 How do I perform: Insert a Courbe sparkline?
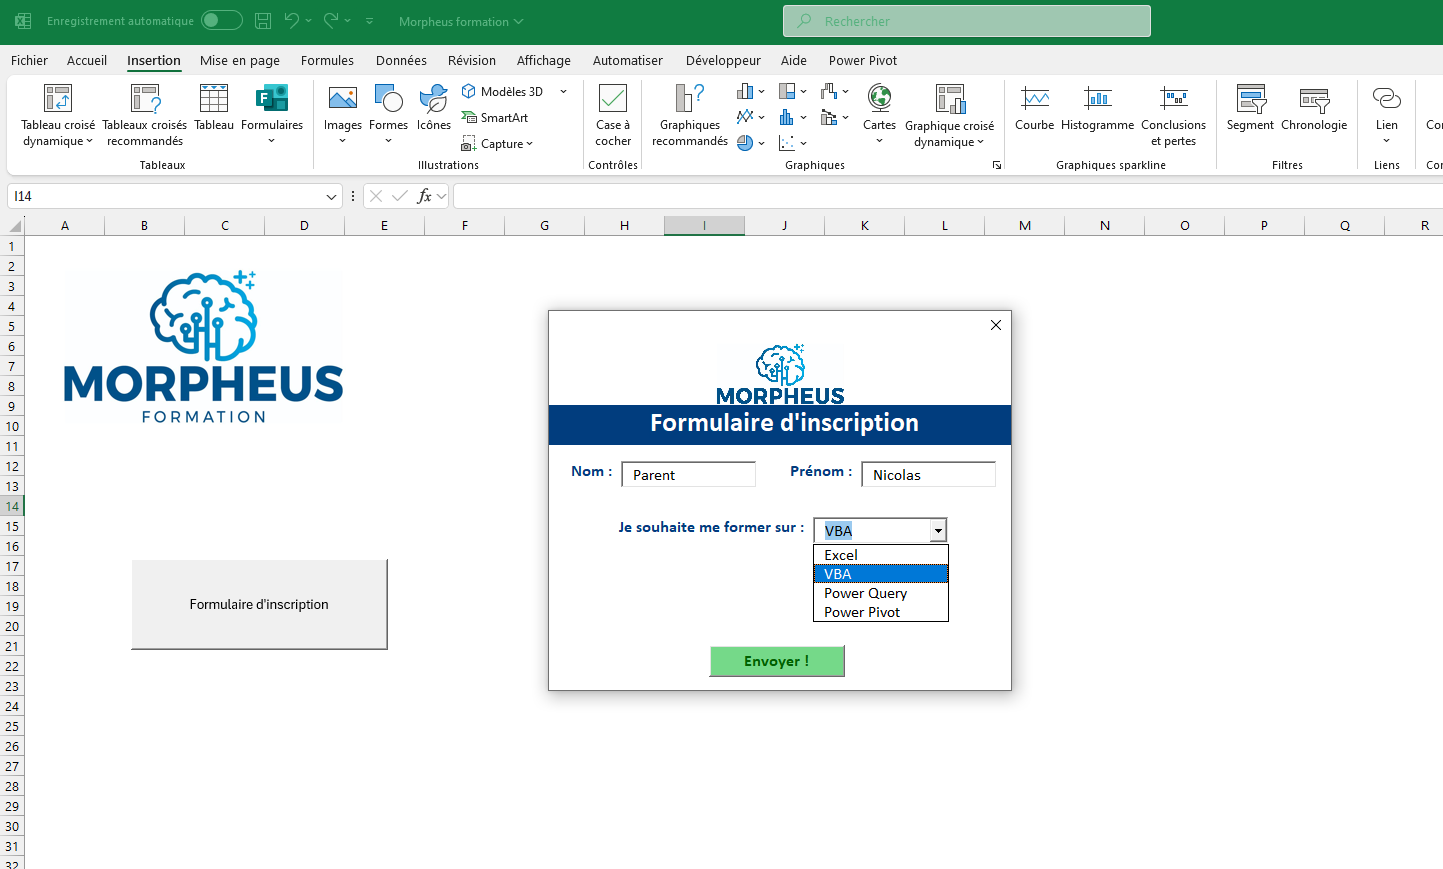click(1034, 110)
